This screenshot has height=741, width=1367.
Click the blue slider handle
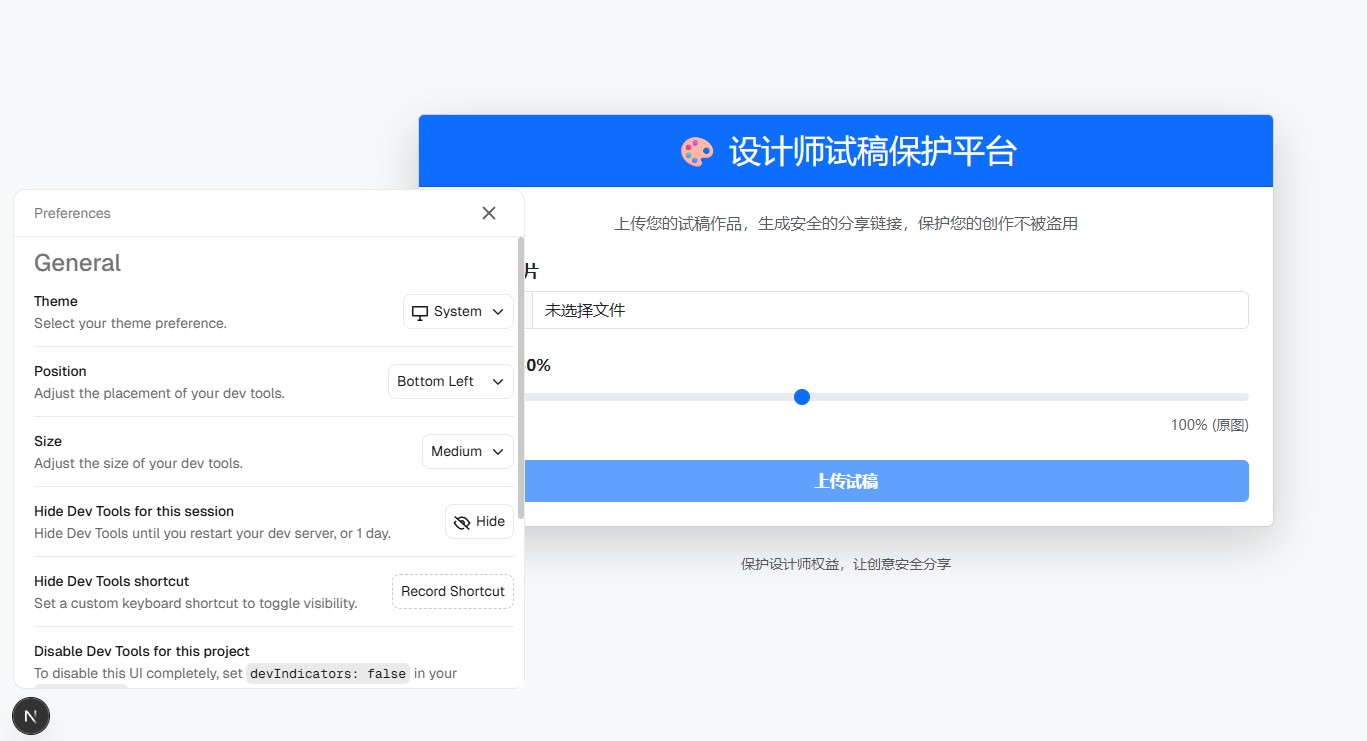tap(801, 397)
